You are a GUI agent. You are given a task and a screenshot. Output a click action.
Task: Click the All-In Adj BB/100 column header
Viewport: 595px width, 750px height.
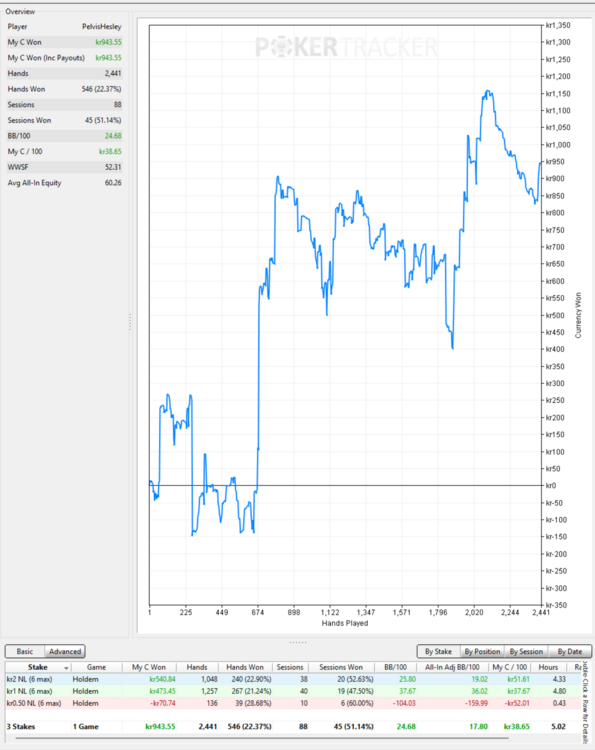[x=452, y=667]
